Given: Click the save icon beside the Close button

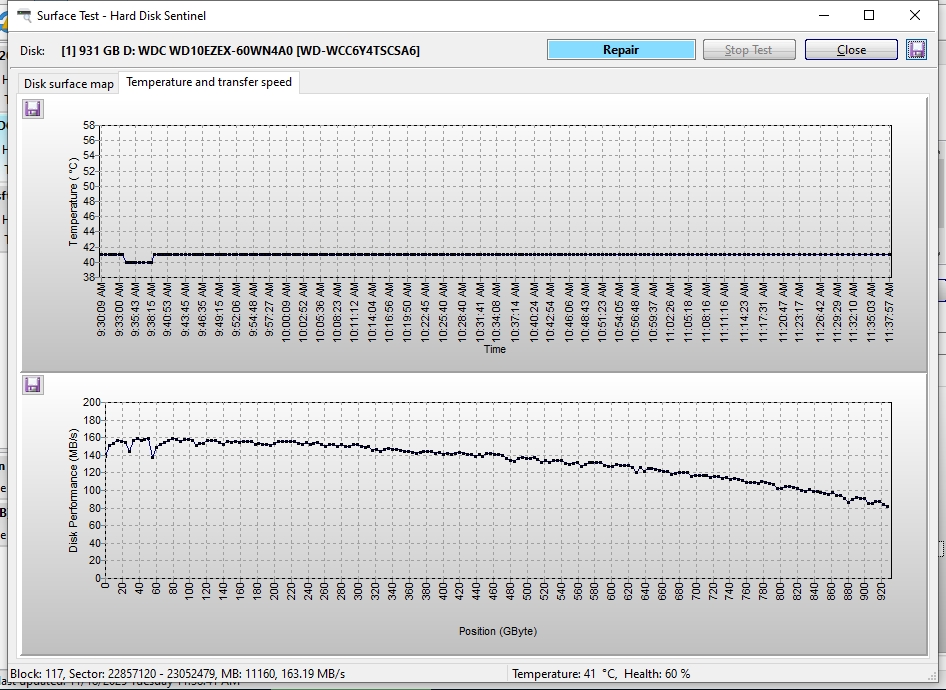Looking at the screenshot, I should pyautogui.click(x=916, y=49).
